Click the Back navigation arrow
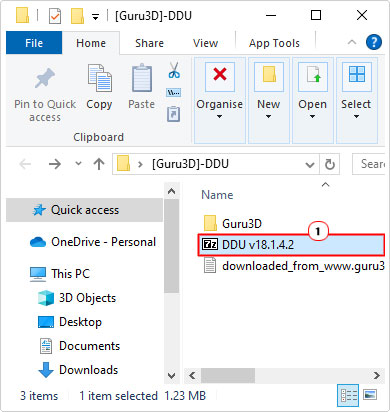Screen dimensions: 390x412 pyautogui.click(x=25, y=164)
